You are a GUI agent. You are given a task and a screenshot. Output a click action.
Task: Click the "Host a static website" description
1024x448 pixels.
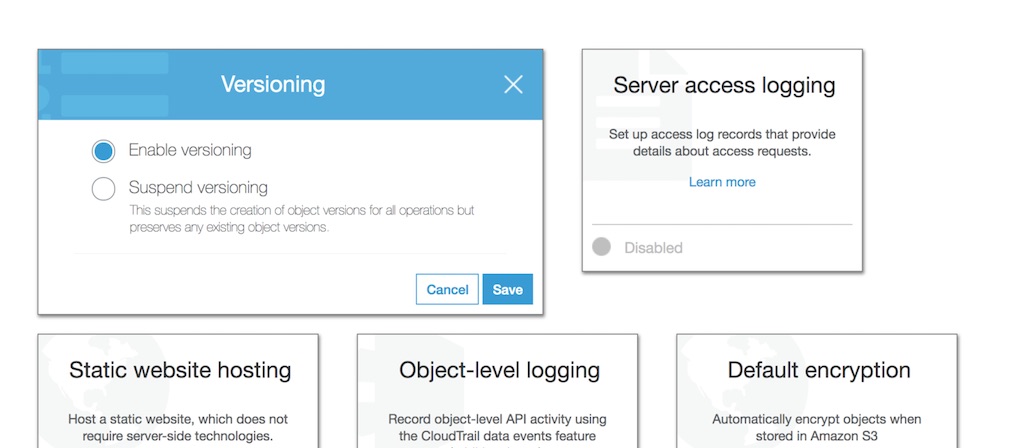coord(178,427)
